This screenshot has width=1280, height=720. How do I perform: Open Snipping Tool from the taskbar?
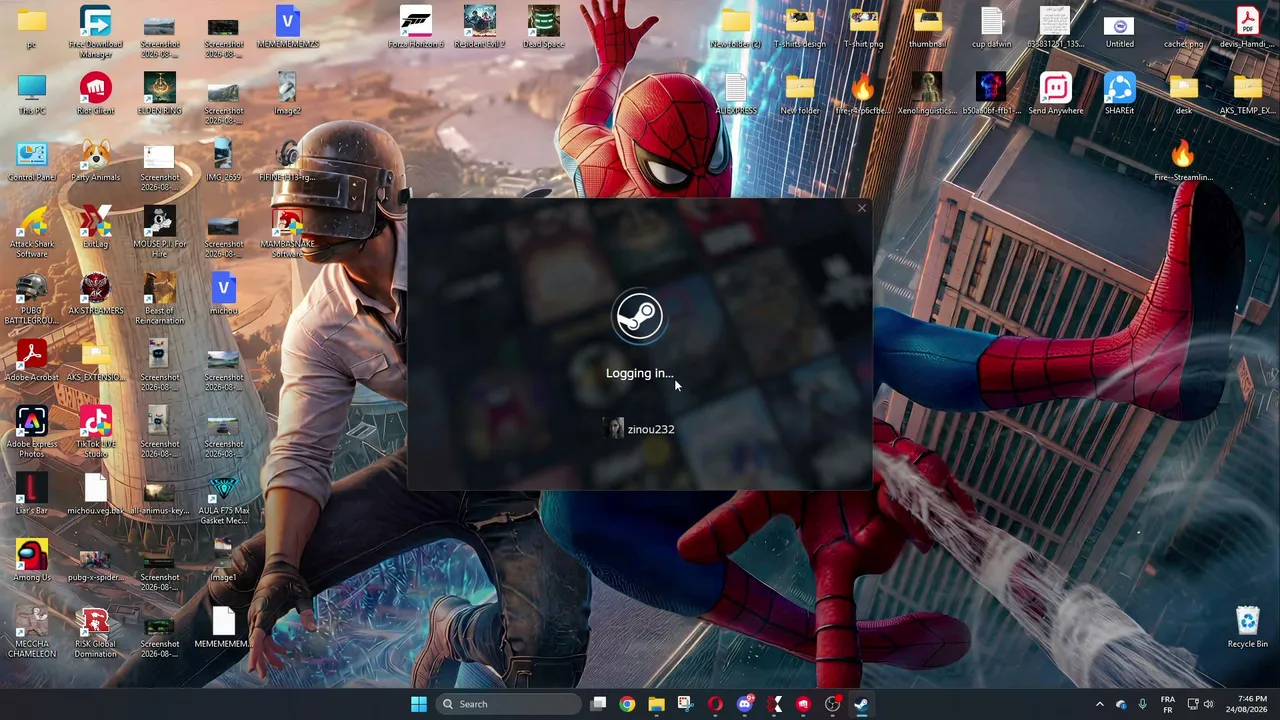point(685,704)
